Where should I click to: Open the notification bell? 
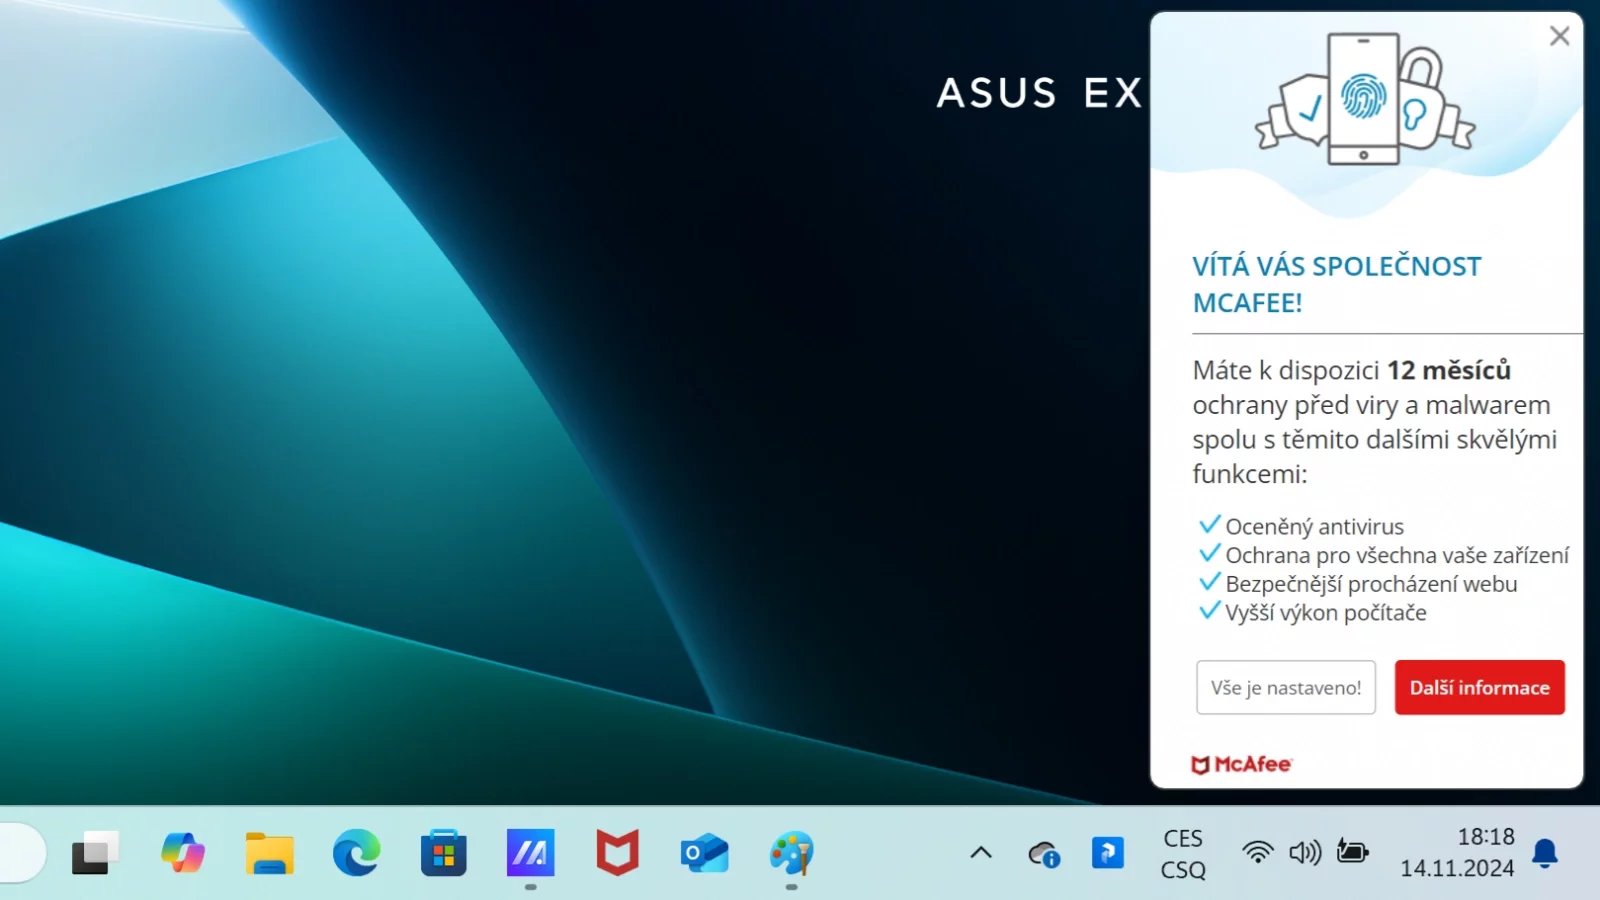1545,853
